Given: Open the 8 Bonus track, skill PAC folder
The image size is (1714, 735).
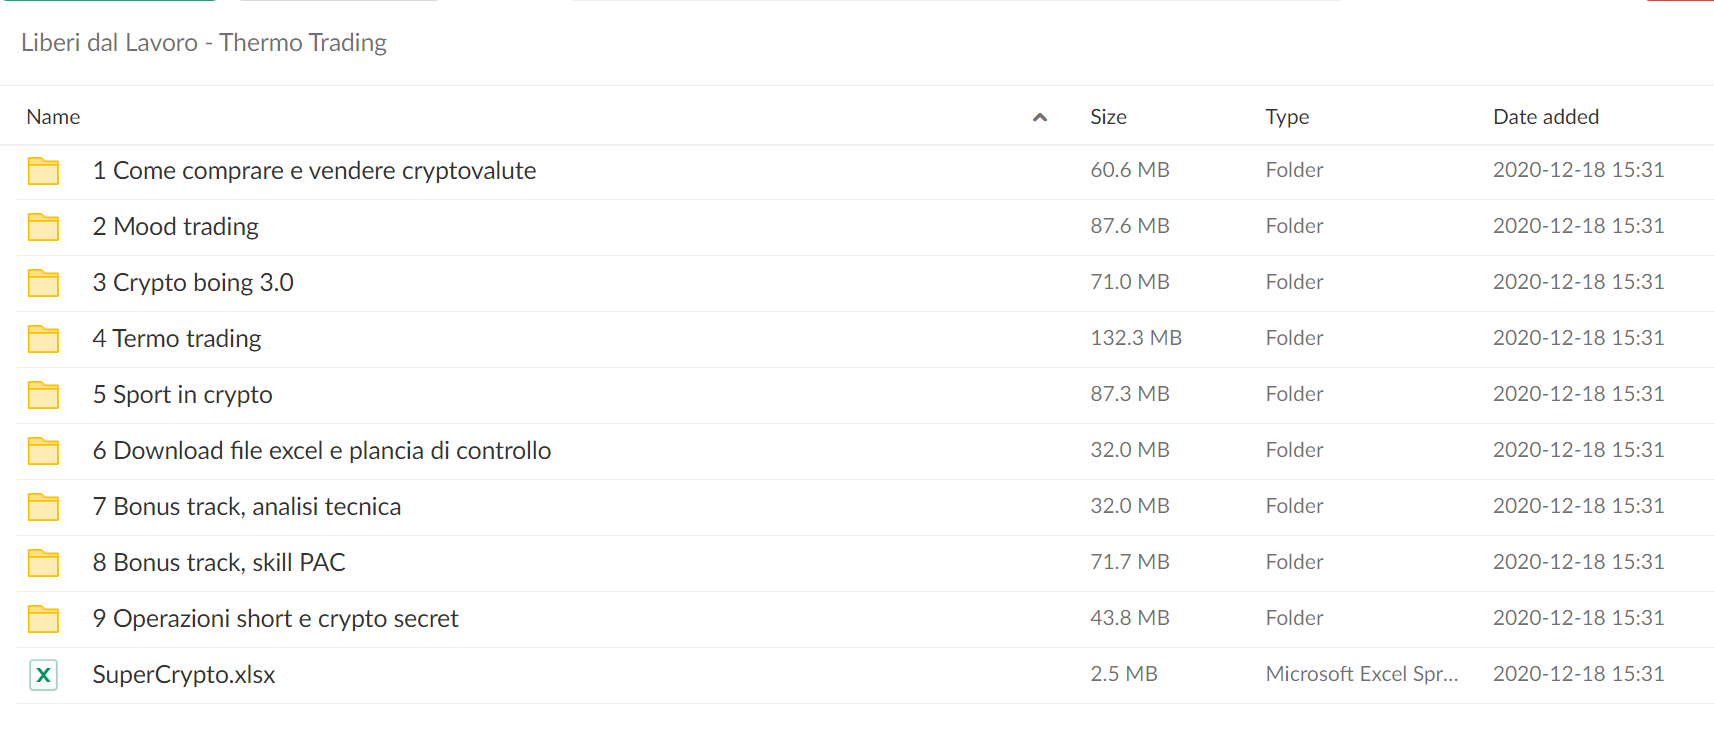Looking at the screenshot, I should point(219,562).
